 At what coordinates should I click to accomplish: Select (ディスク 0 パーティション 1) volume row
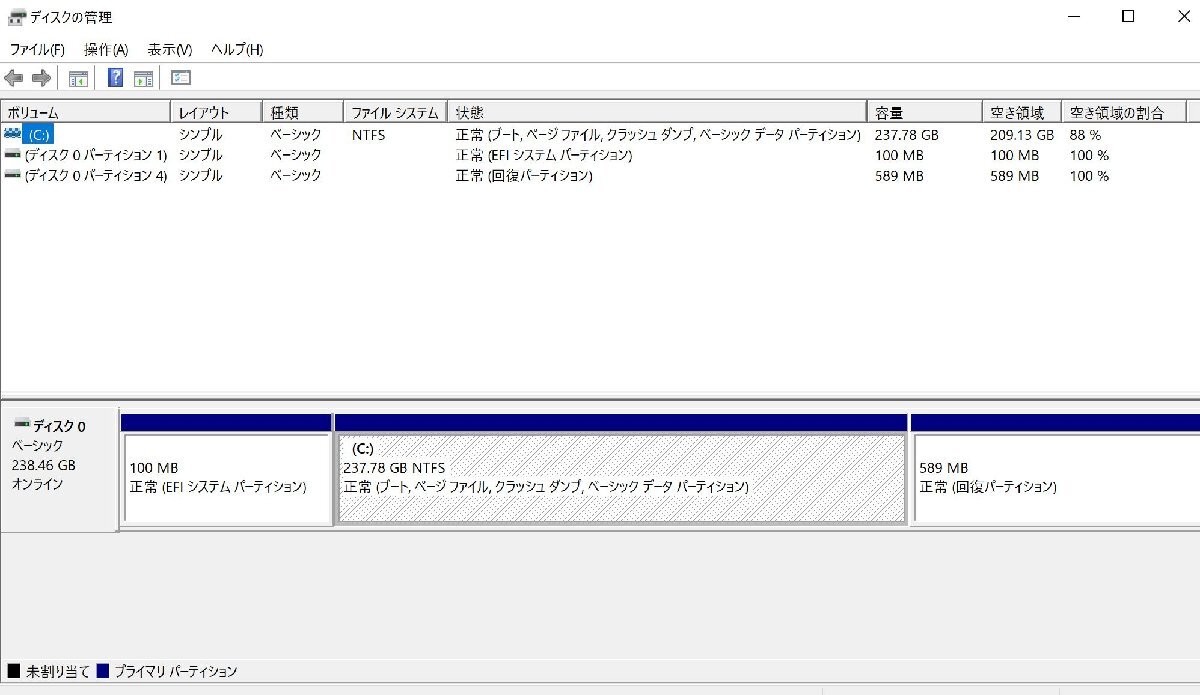tap(96, 155)
